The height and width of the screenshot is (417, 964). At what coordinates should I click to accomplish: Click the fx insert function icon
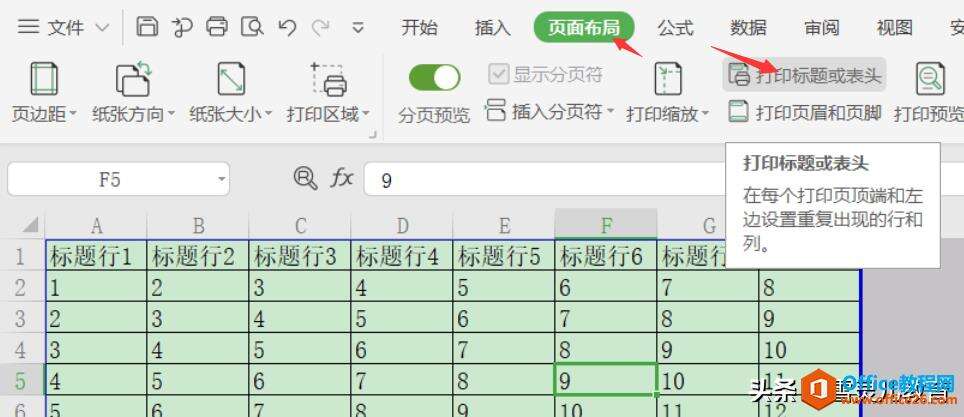pos(341,178)
